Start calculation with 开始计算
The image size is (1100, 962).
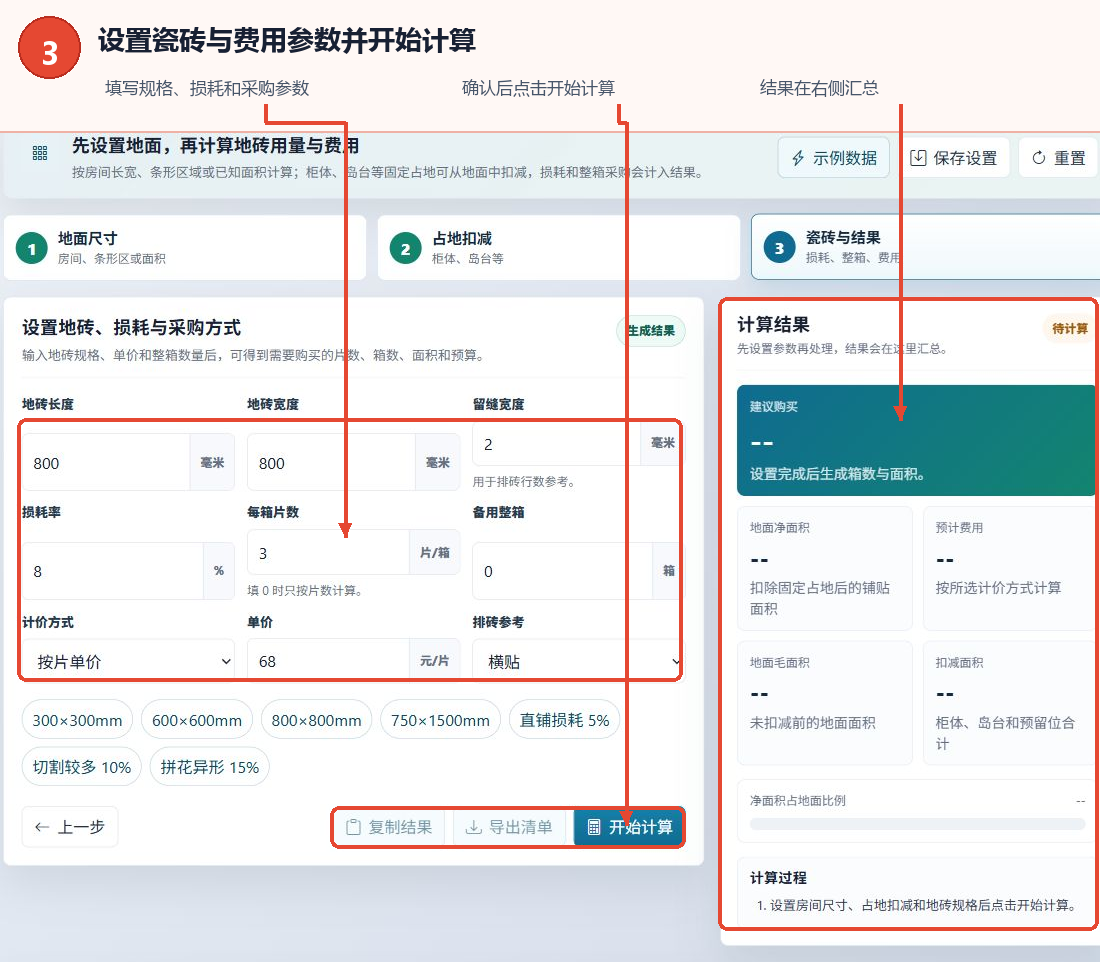(x=629, y=827)
